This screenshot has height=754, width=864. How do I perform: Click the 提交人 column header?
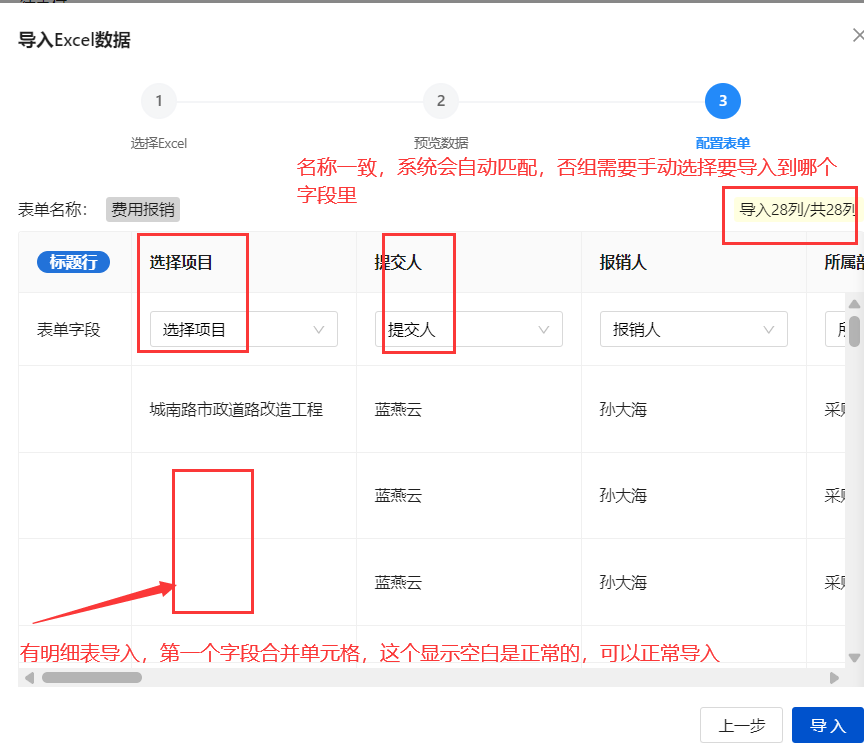398,262
